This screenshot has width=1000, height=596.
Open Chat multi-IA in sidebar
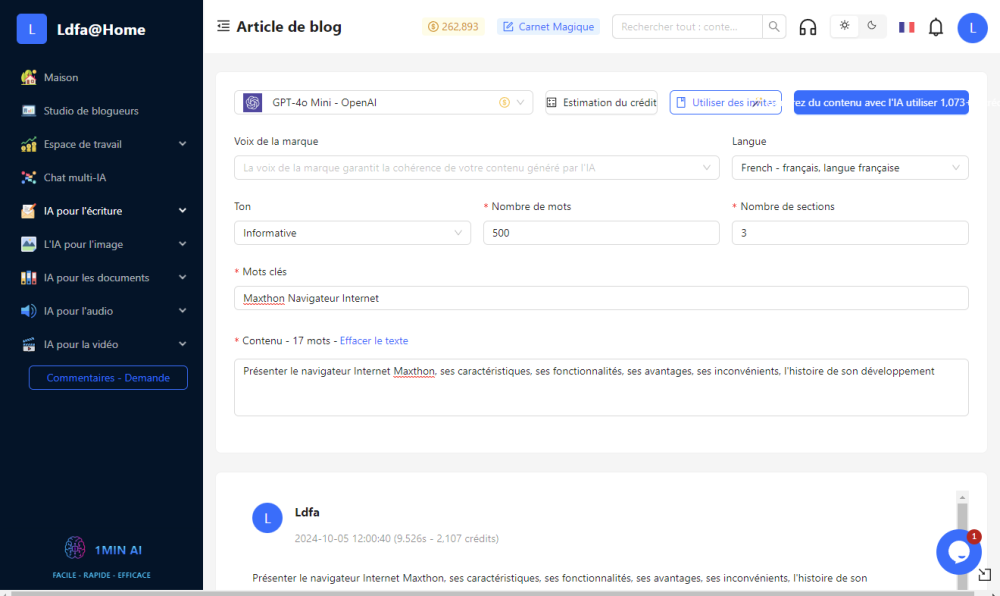[x=75, y=178]
